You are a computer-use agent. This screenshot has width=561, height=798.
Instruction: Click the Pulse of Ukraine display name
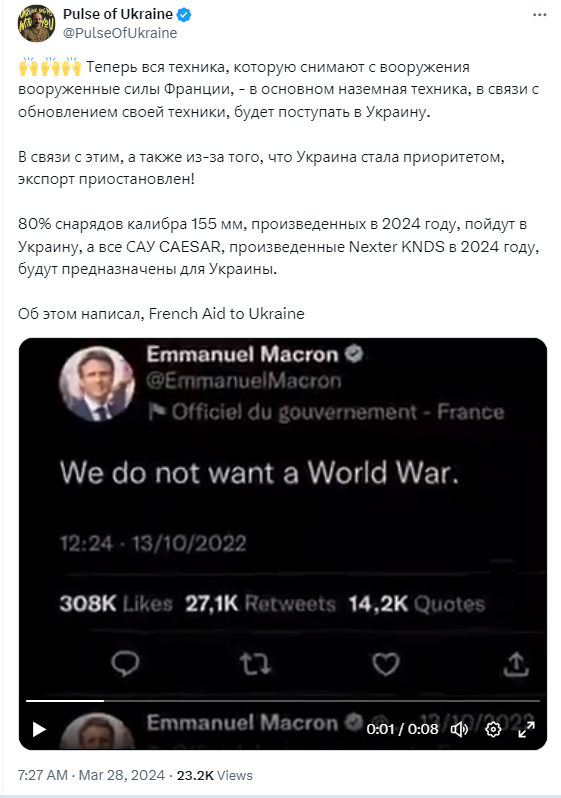coord(118,14)
